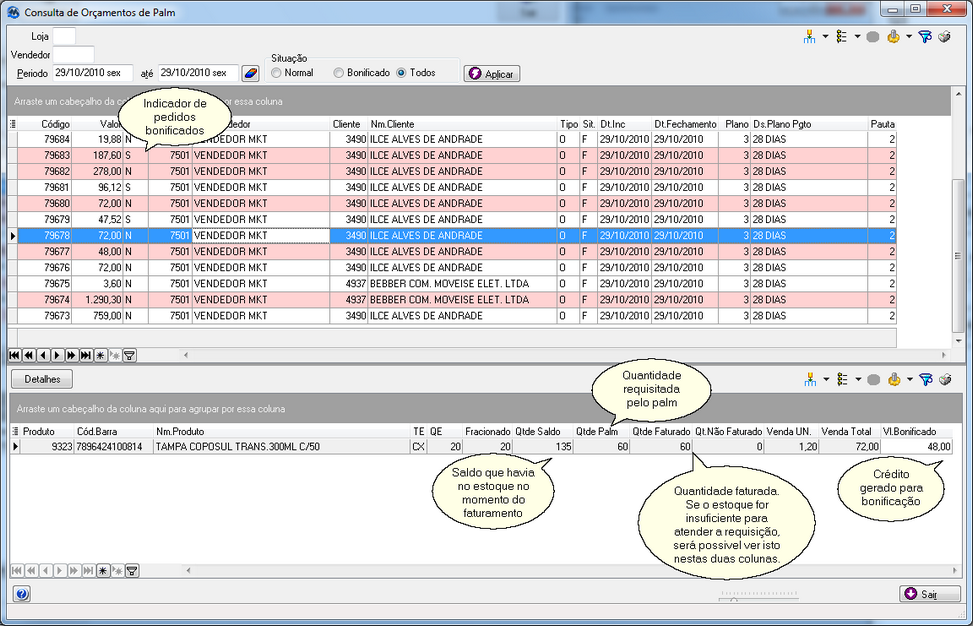
Task: Expand the top toolbar stamp icon dropdown arrow
Action: click(x=909, y=37)
